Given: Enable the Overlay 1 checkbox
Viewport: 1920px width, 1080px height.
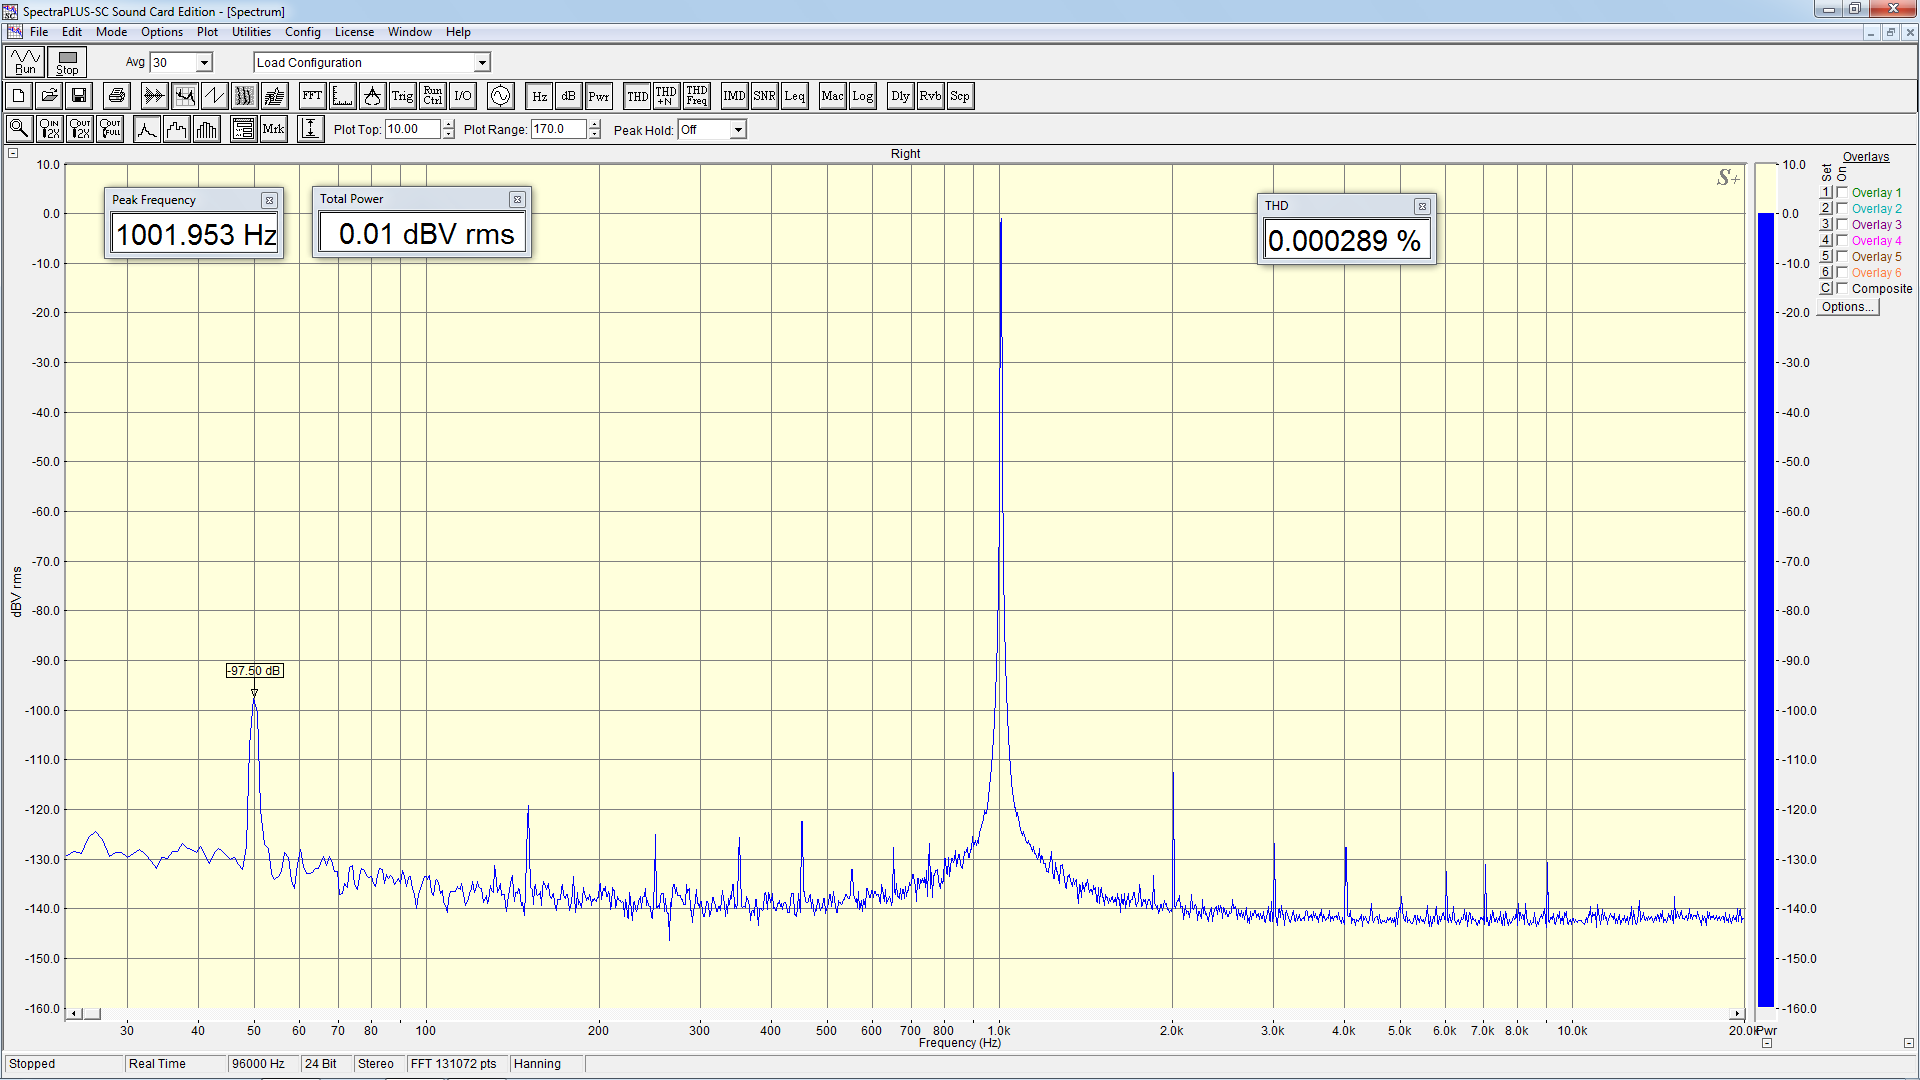Looking at the screenshot, I should pos(1842,192).
